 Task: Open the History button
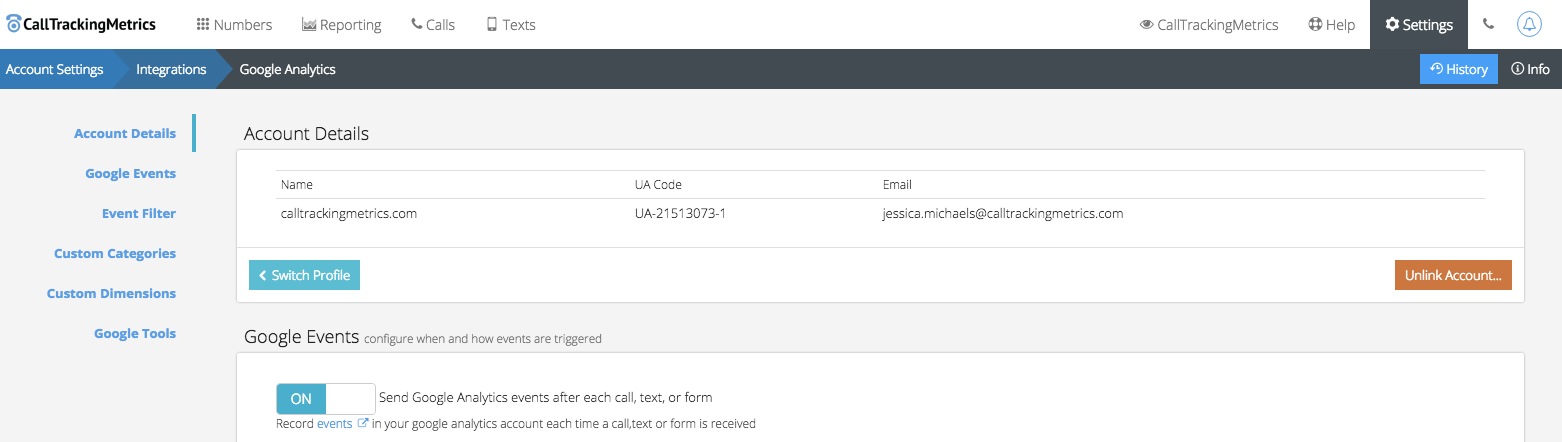[1458, 69]
